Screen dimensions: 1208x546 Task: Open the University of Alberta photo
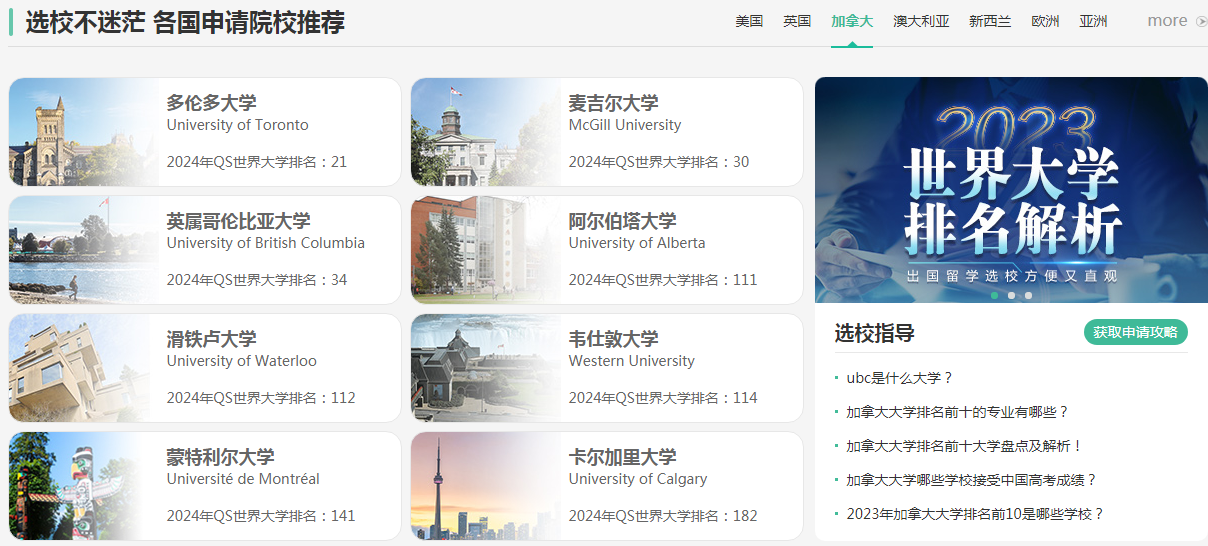486,250
